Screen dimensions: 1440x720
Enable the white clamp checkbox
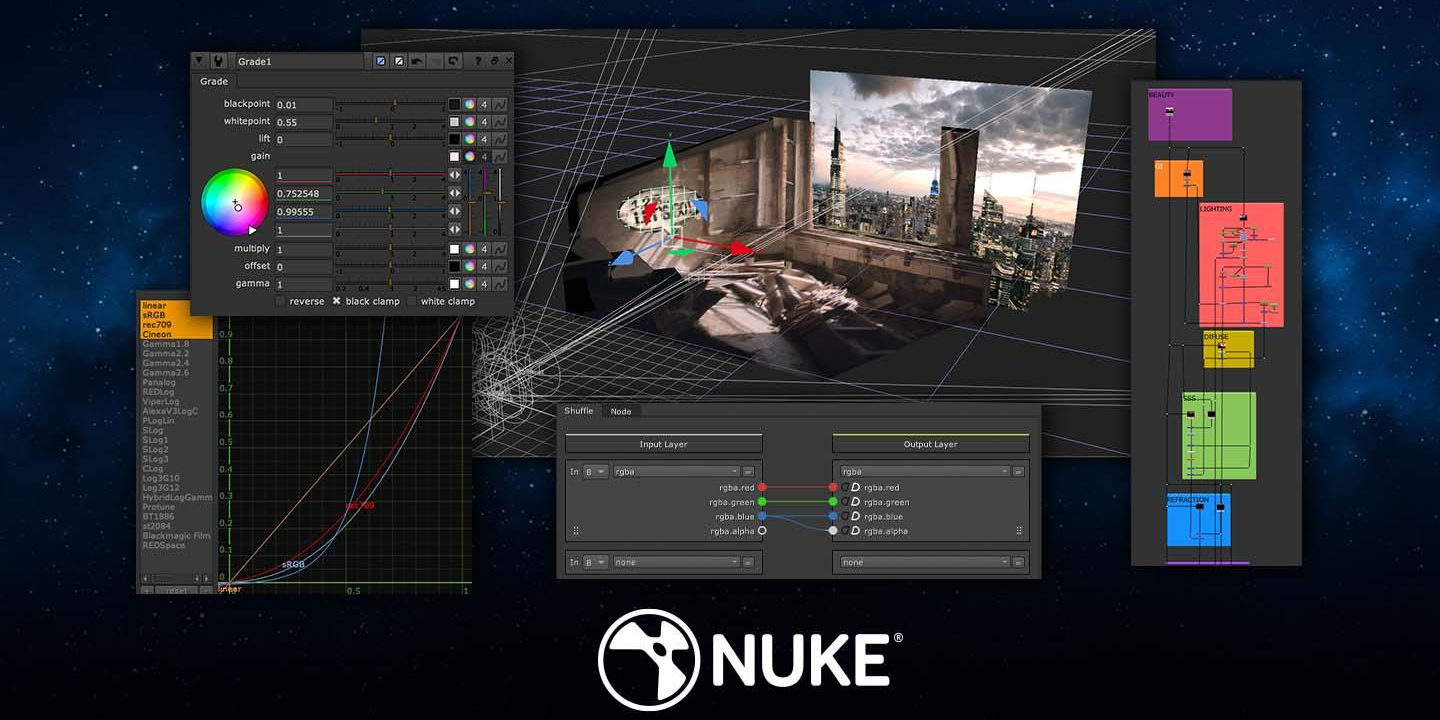pos(412,300)
